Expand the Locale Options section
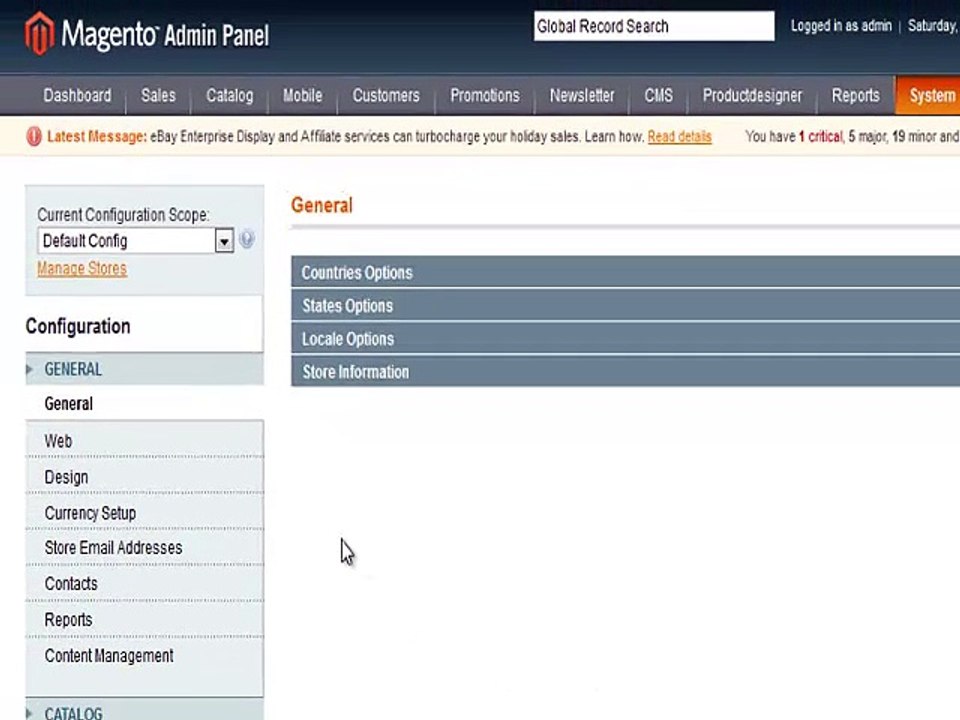Viewport: 960px width, 720px height. click(x=625, y=339)
